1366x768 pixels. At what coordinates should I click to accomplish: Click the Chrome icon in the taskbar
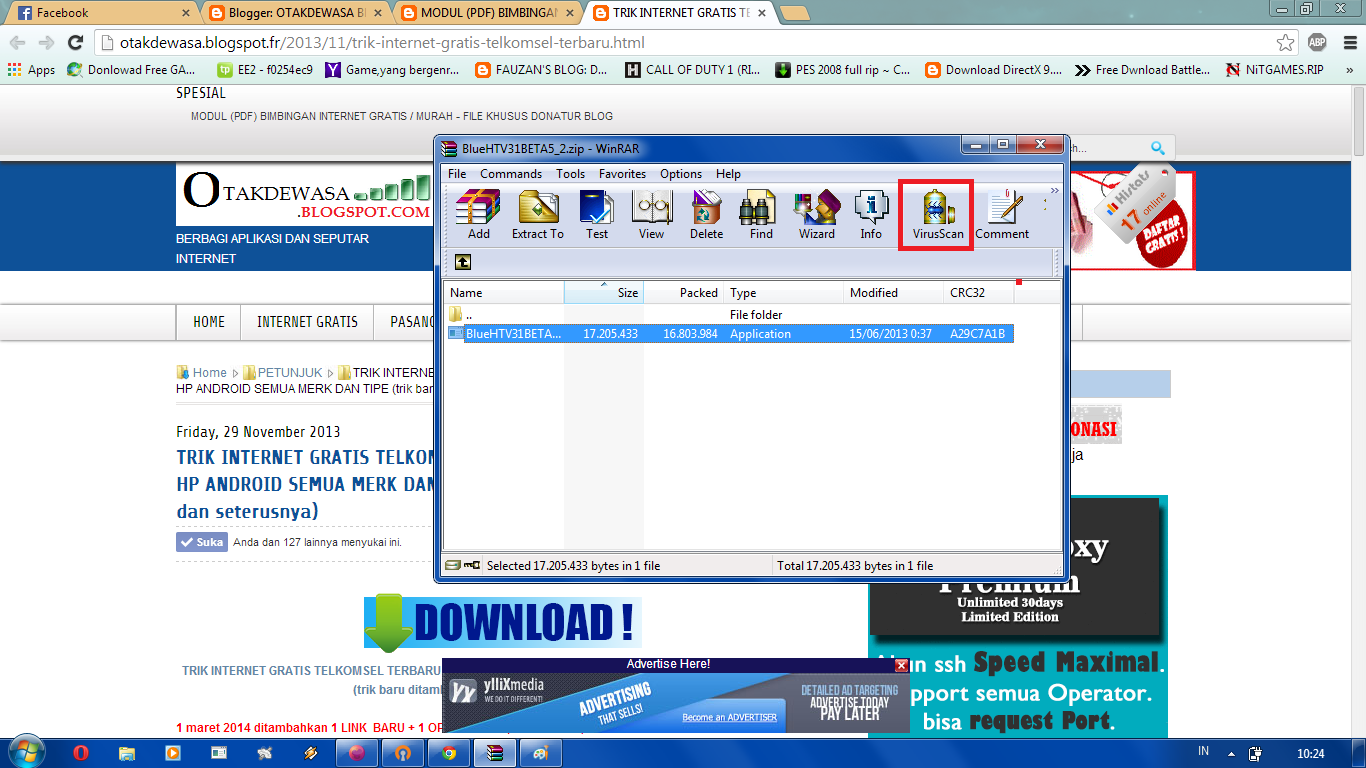(449, 752)
